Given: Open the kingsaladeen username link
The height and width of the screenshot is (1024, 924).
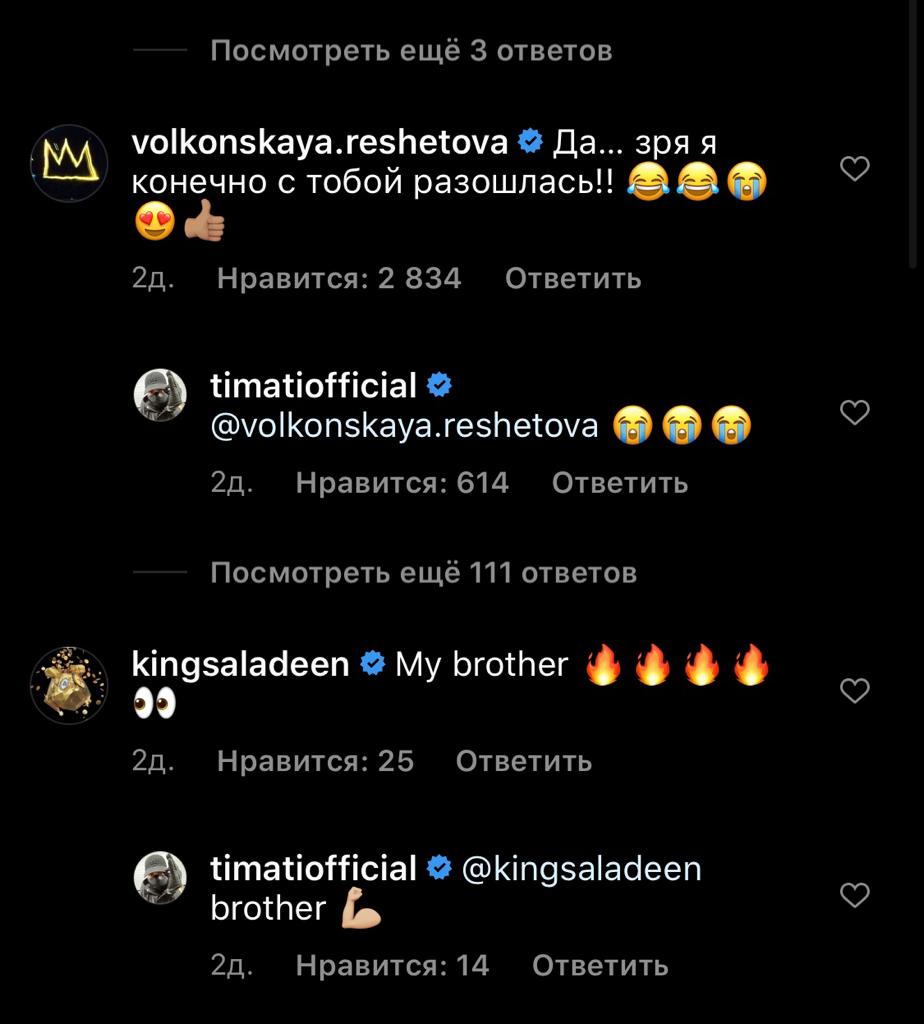Looking at the screenshot, I should tap(241, 663).
